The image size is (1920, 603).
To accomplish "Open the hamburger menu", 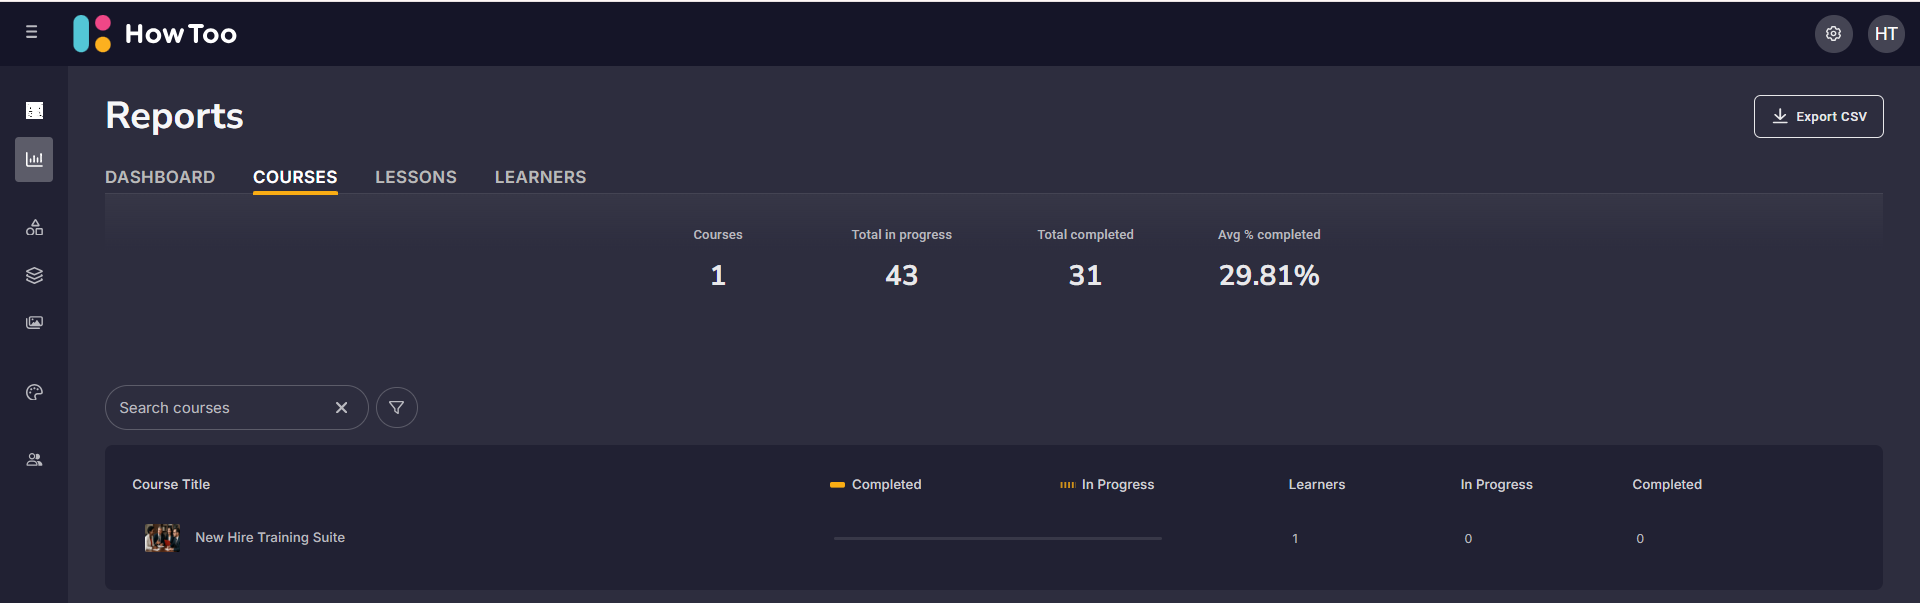I will pyautogui.click(x=32, y=32).
